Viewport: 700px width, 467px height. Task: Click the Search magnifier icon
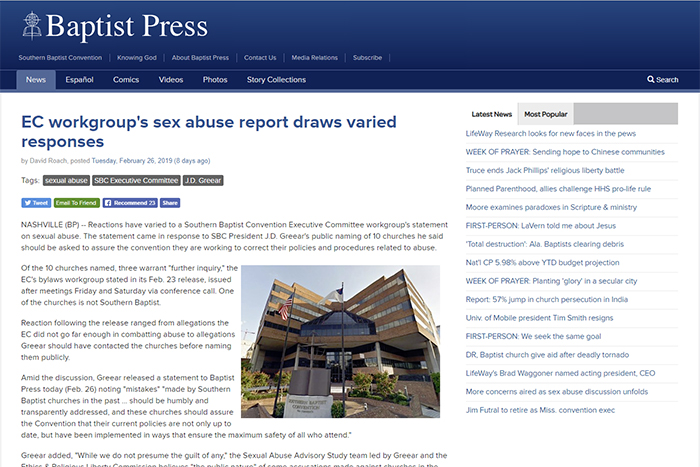(x=650, y=79)
